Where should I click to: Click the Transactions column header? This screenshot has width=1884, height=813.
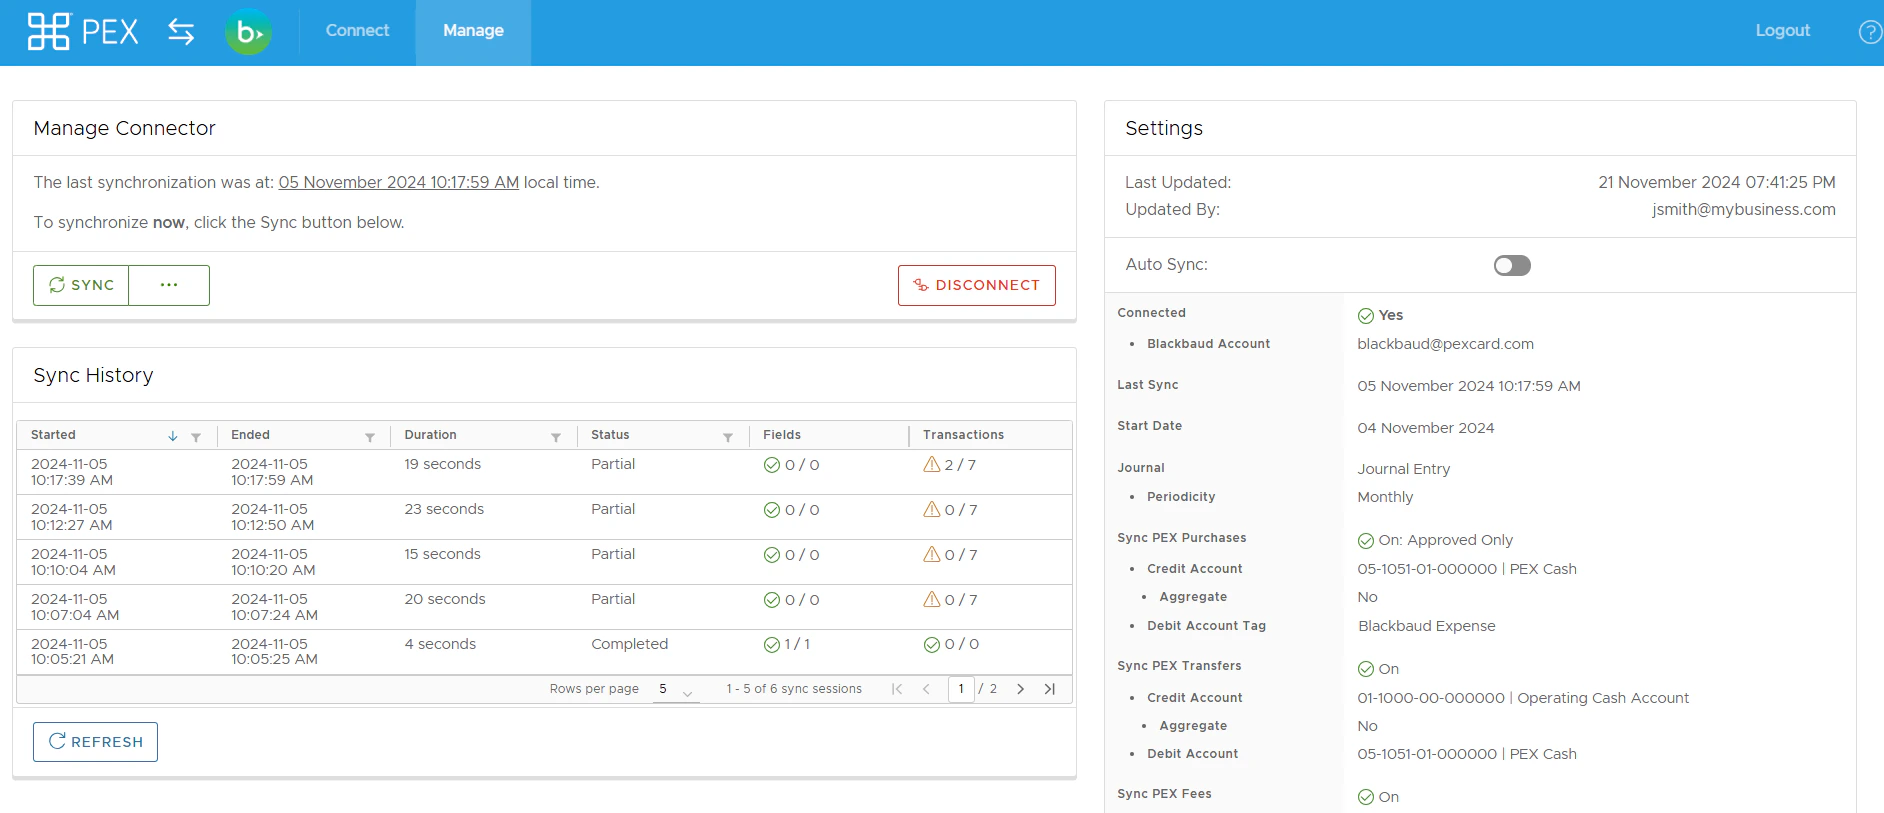(x=963, y=435)
